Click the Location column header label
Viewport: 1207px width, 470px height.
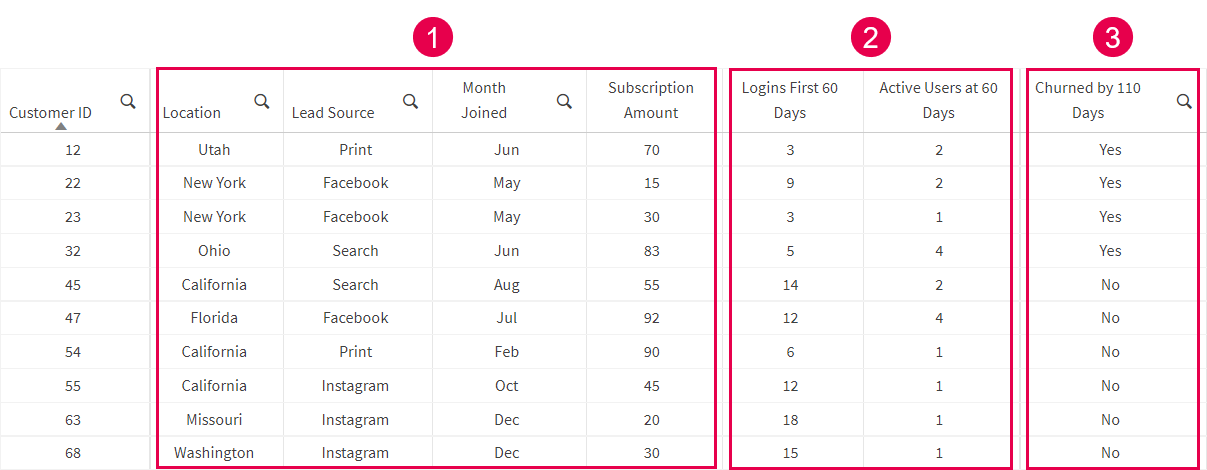[x=192, y=113]
